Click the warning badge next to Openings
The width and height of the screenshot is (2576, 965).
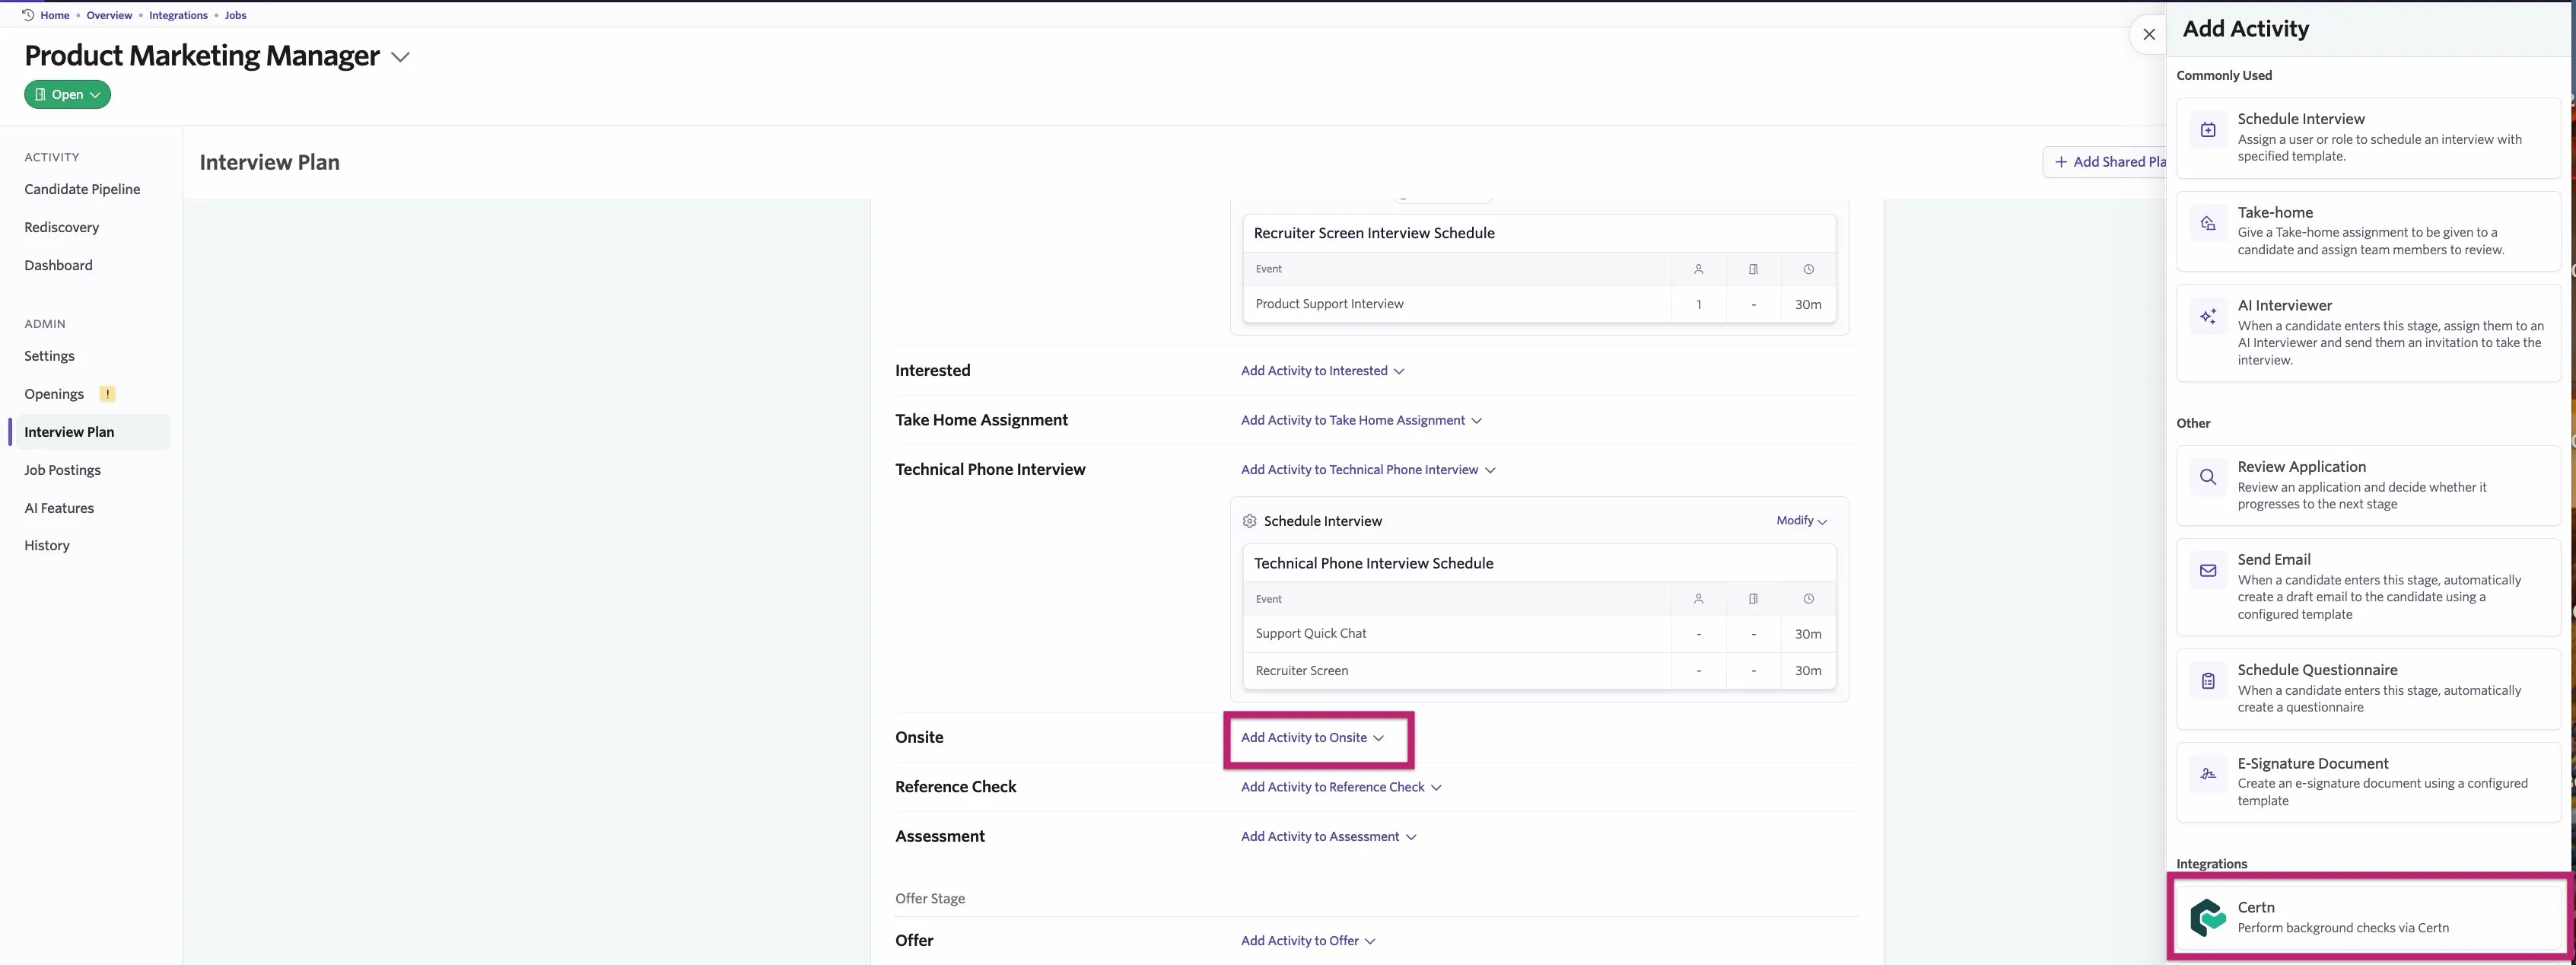point(107,394)
